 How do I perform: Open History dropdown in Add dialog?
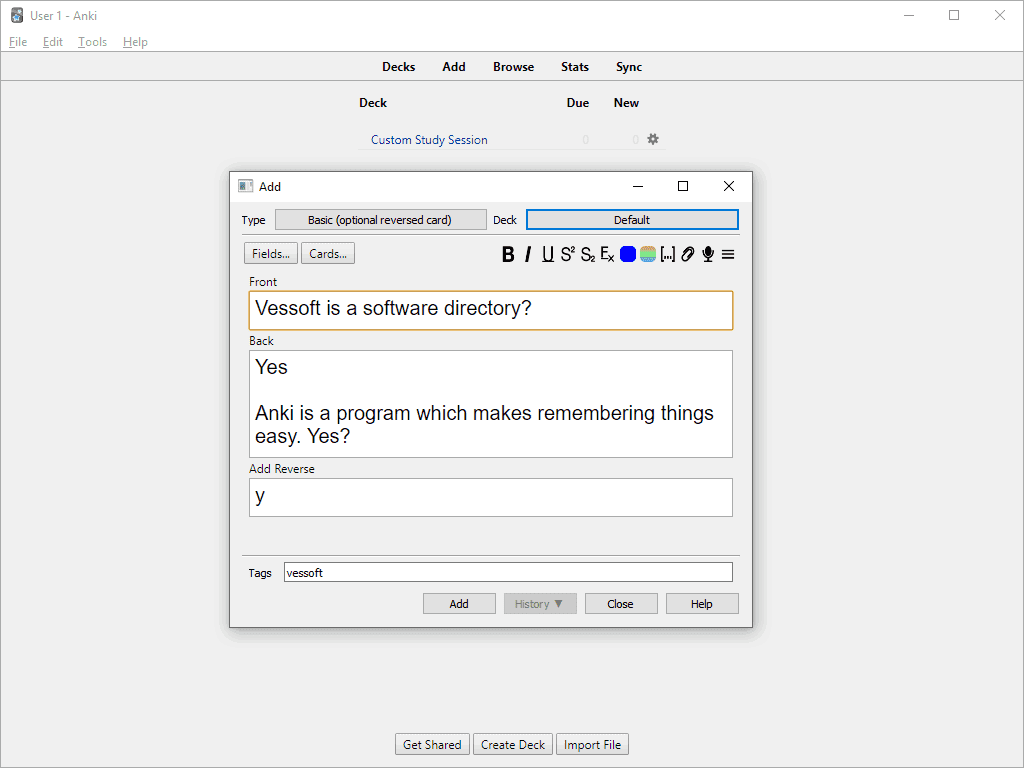tap(540, 604)
